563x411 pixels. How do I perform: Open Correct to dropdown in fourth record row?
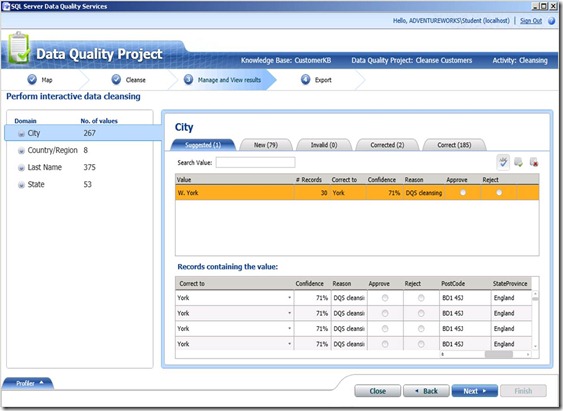[x=289, y=344]
